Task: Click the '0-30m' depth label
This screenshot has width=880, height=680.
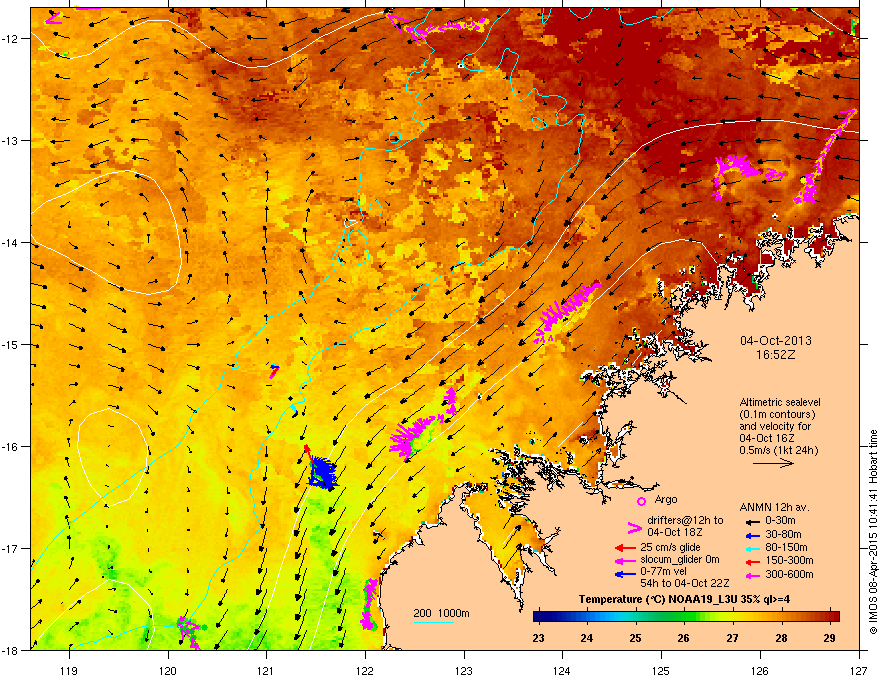Action: coord(780,521)
